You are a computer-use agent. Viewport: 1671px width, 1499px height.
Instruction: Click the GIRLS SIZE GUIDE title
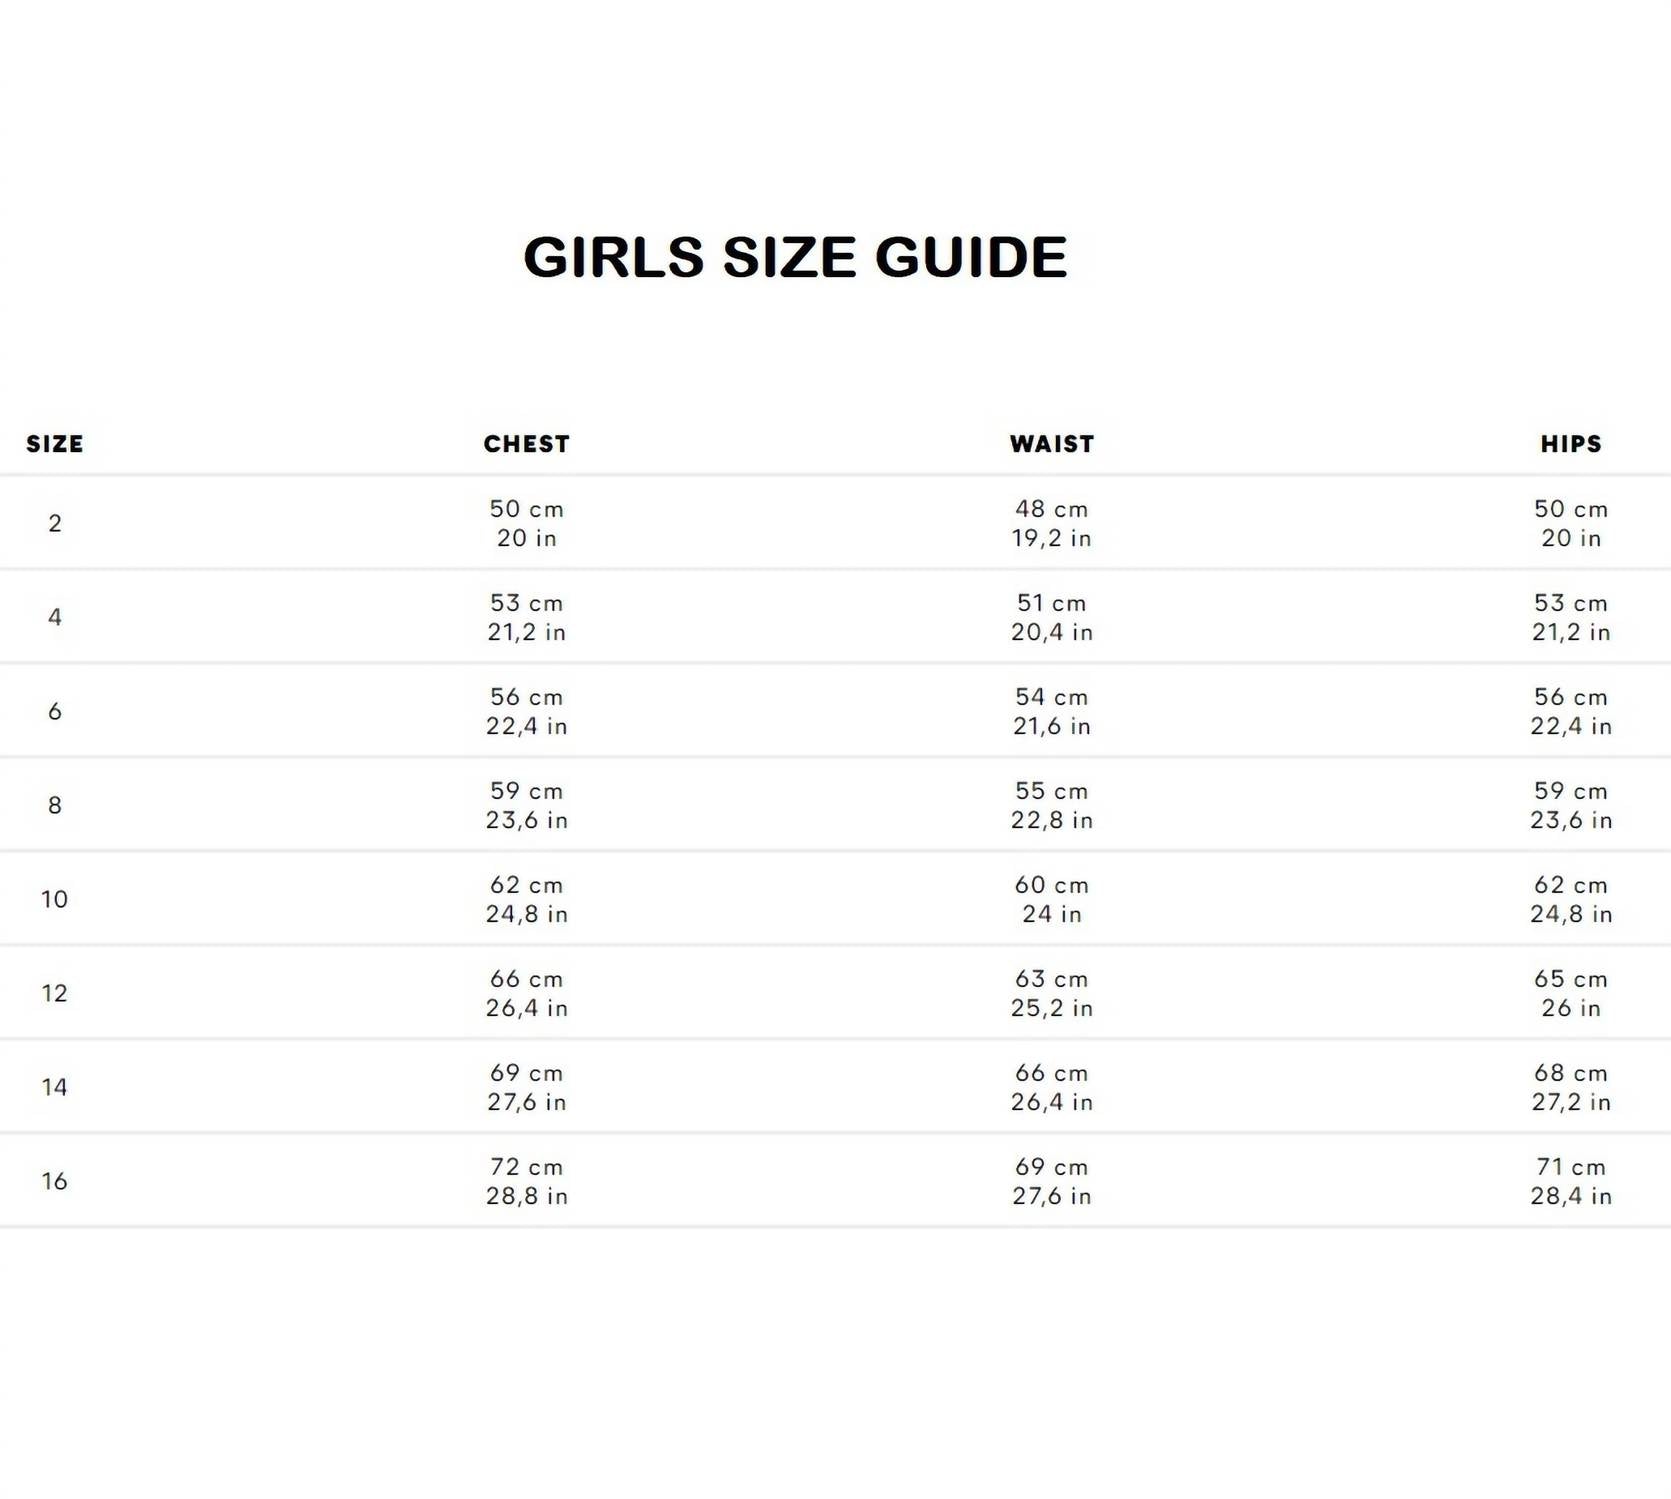pos(795,257)
